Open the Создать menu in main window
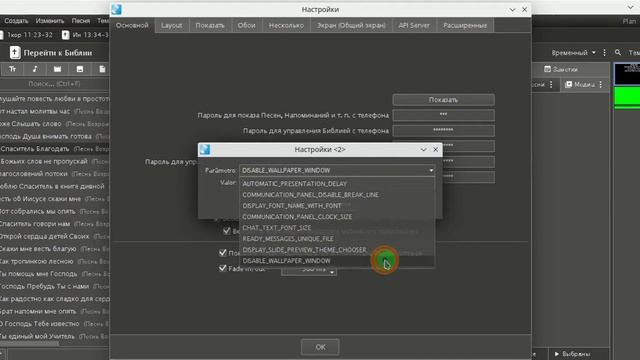The image size is (640, 360). click(x=16, y=21)
